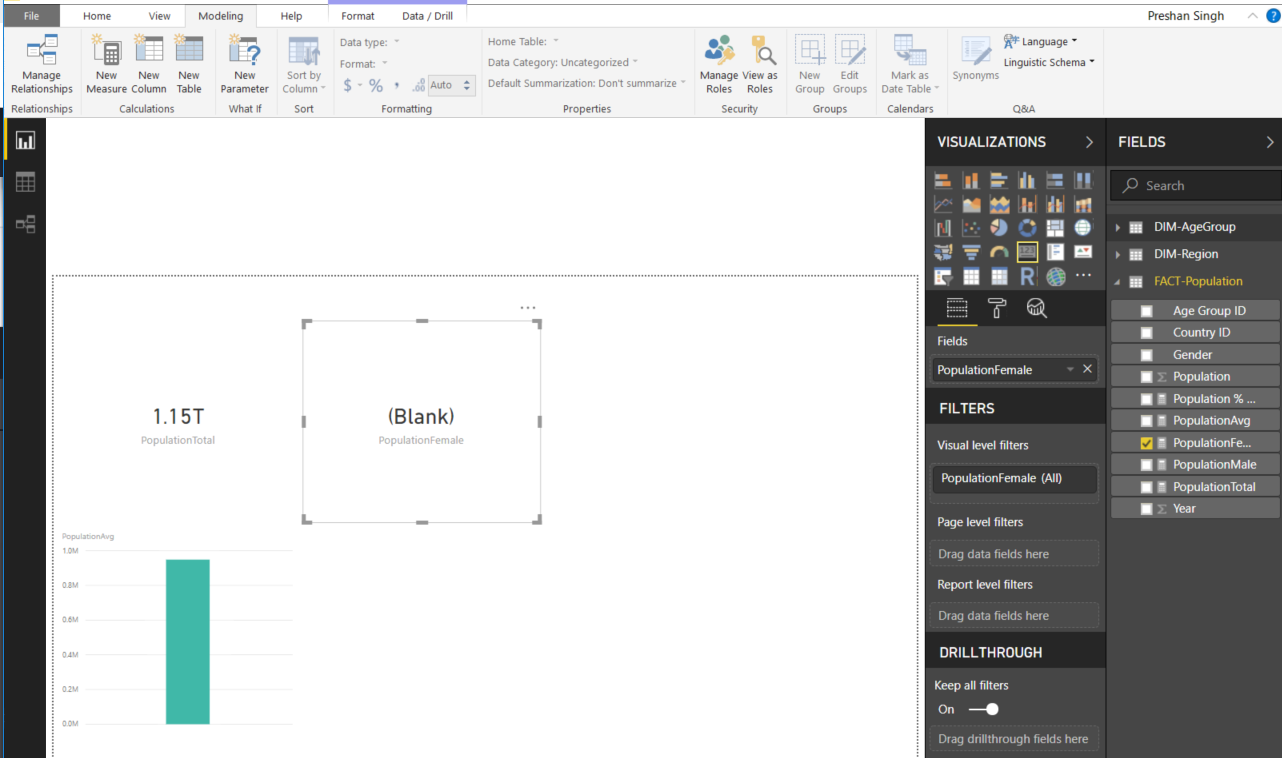The width and height of the screenshot is (1282, 758).
Task: Open Manage Relationships dialog
Action: tap(42, 65)
